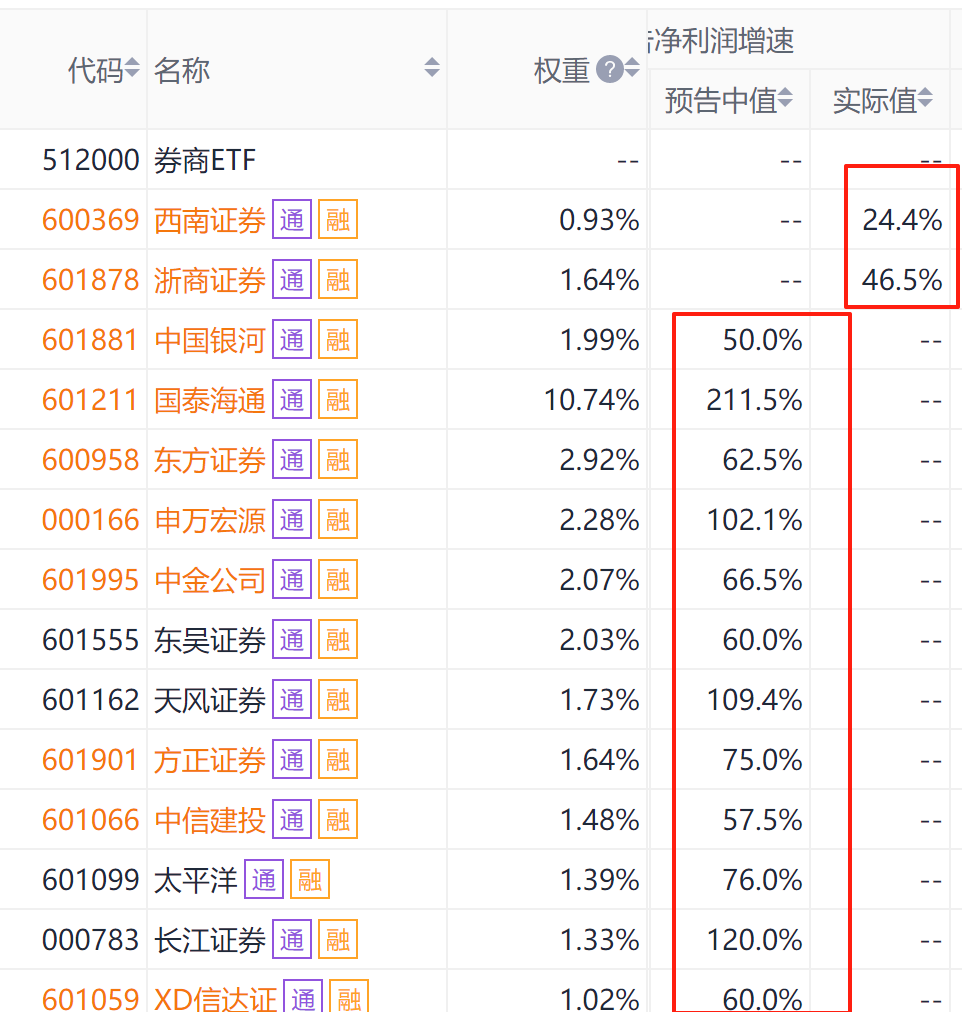
Task: Click 通 badge next to 方正证券
Action: pos(292,760)
